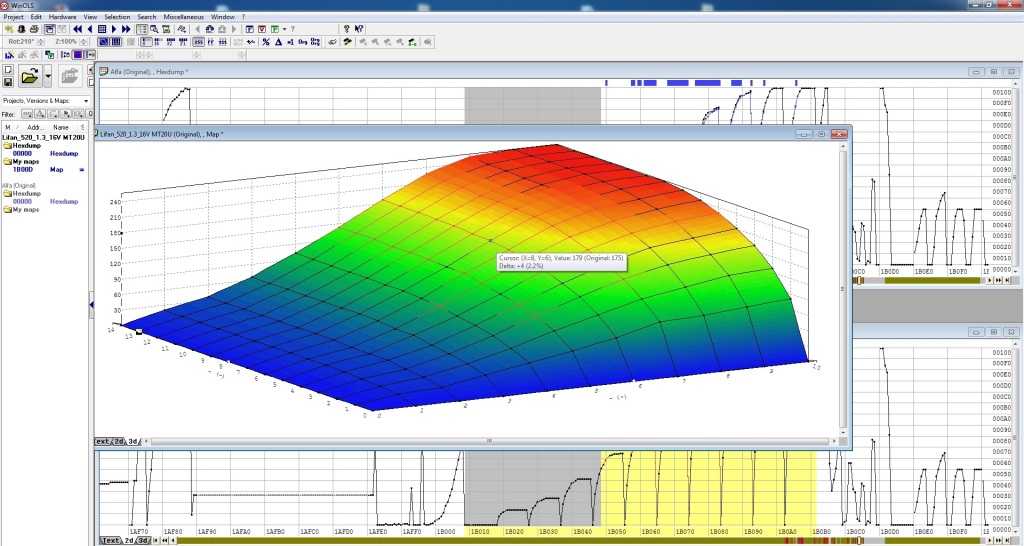Screen dimensions: 1024x546
Task: Switch bottom hexdump to 3d tab
Action: [x=142, y=541]
